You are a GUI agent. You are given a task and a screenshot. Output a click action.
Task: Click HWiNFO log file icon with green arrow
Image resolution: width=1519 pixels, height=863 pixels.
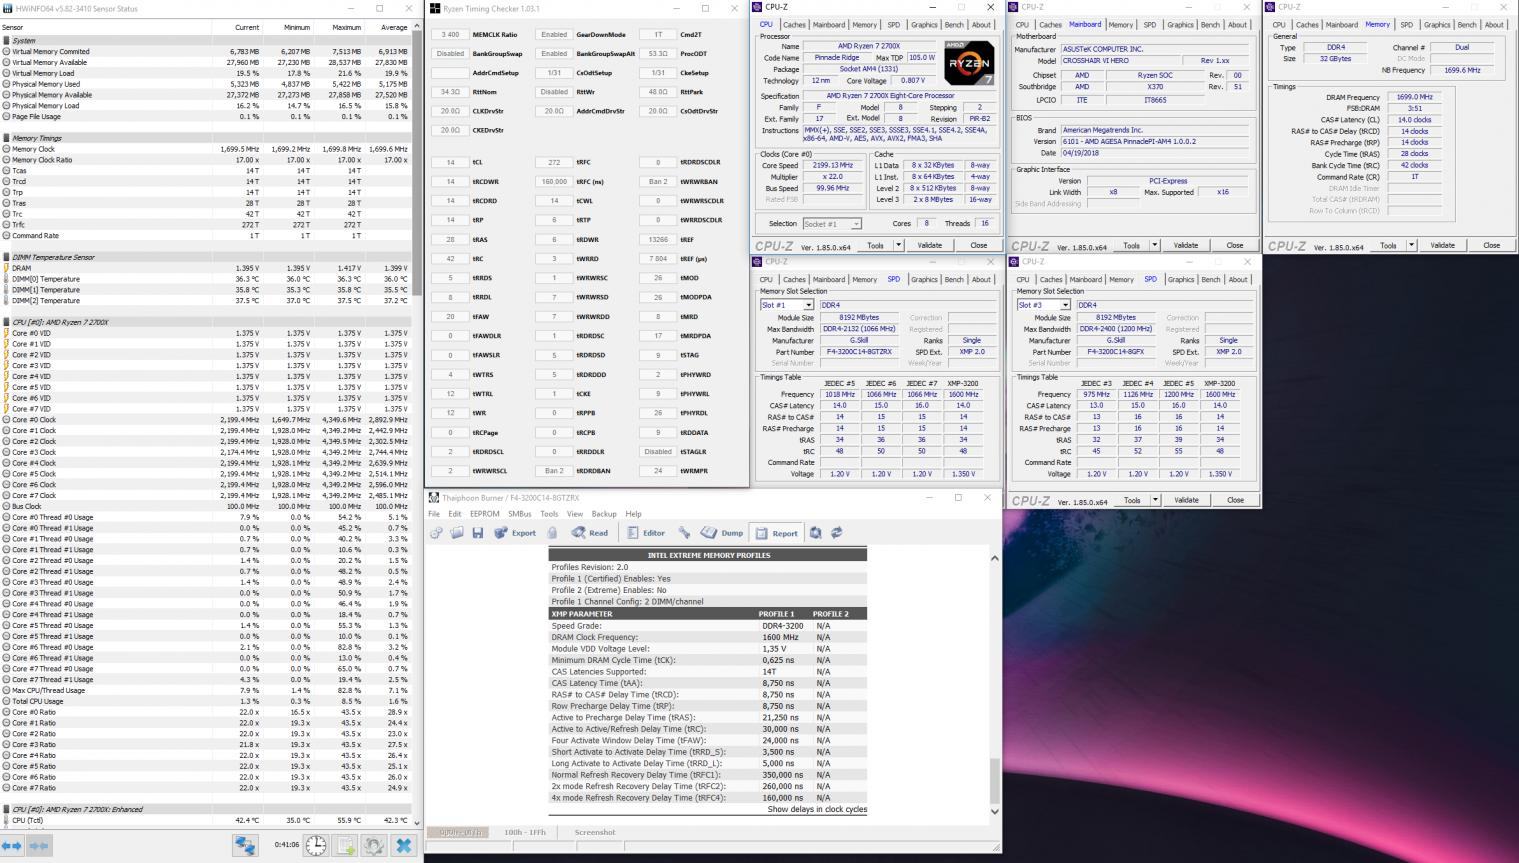point(345,845)
